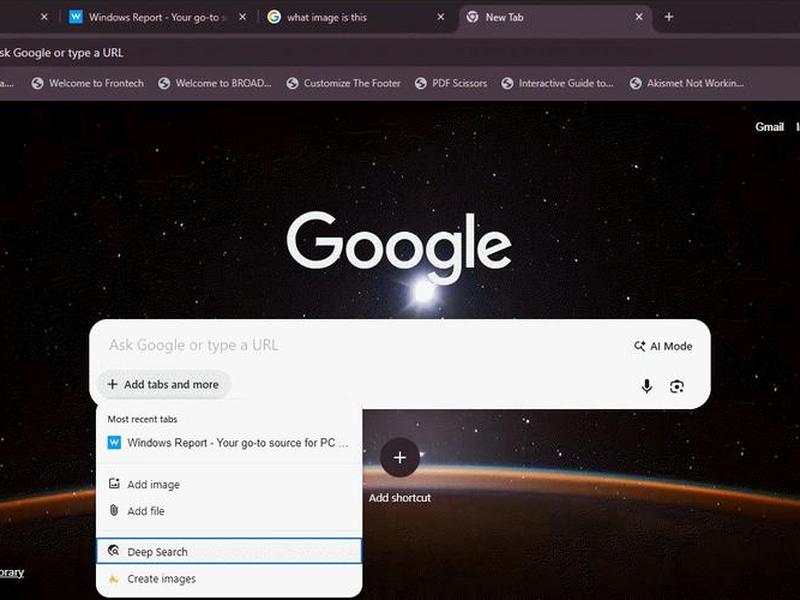Choose Add image from the menu

[229, 484]
